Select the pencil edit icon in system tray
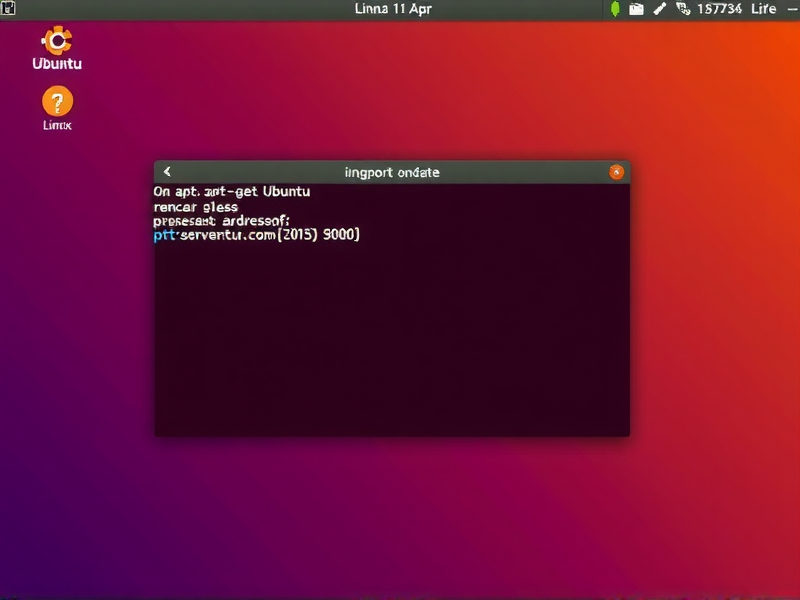The width and height of the screenshot is (800, 600). tap(661, 8)
